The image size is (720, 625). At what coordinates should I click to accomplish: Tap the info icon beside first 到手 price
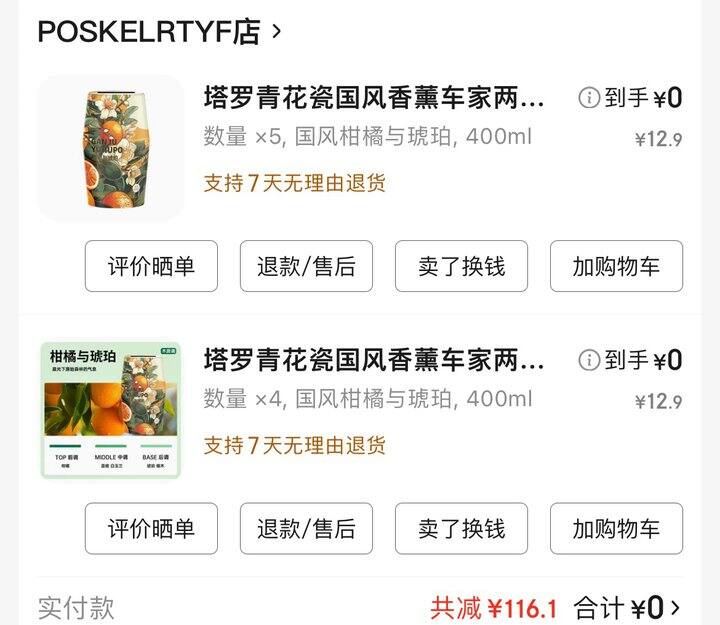589,98
